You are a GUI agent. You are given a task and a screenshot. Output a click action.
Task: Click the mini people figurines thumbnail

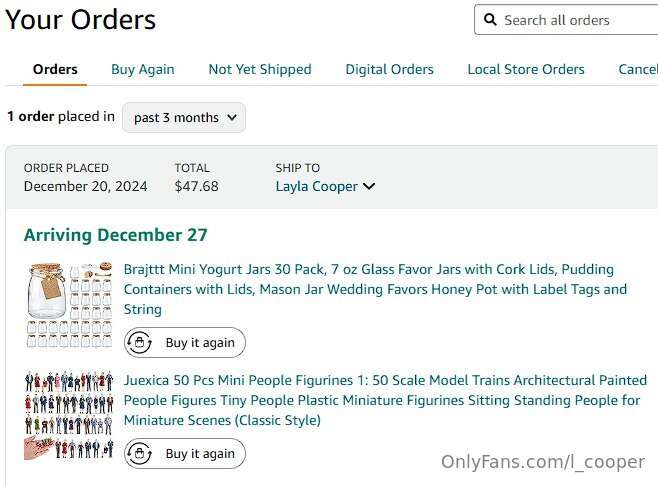coord(69,415)
